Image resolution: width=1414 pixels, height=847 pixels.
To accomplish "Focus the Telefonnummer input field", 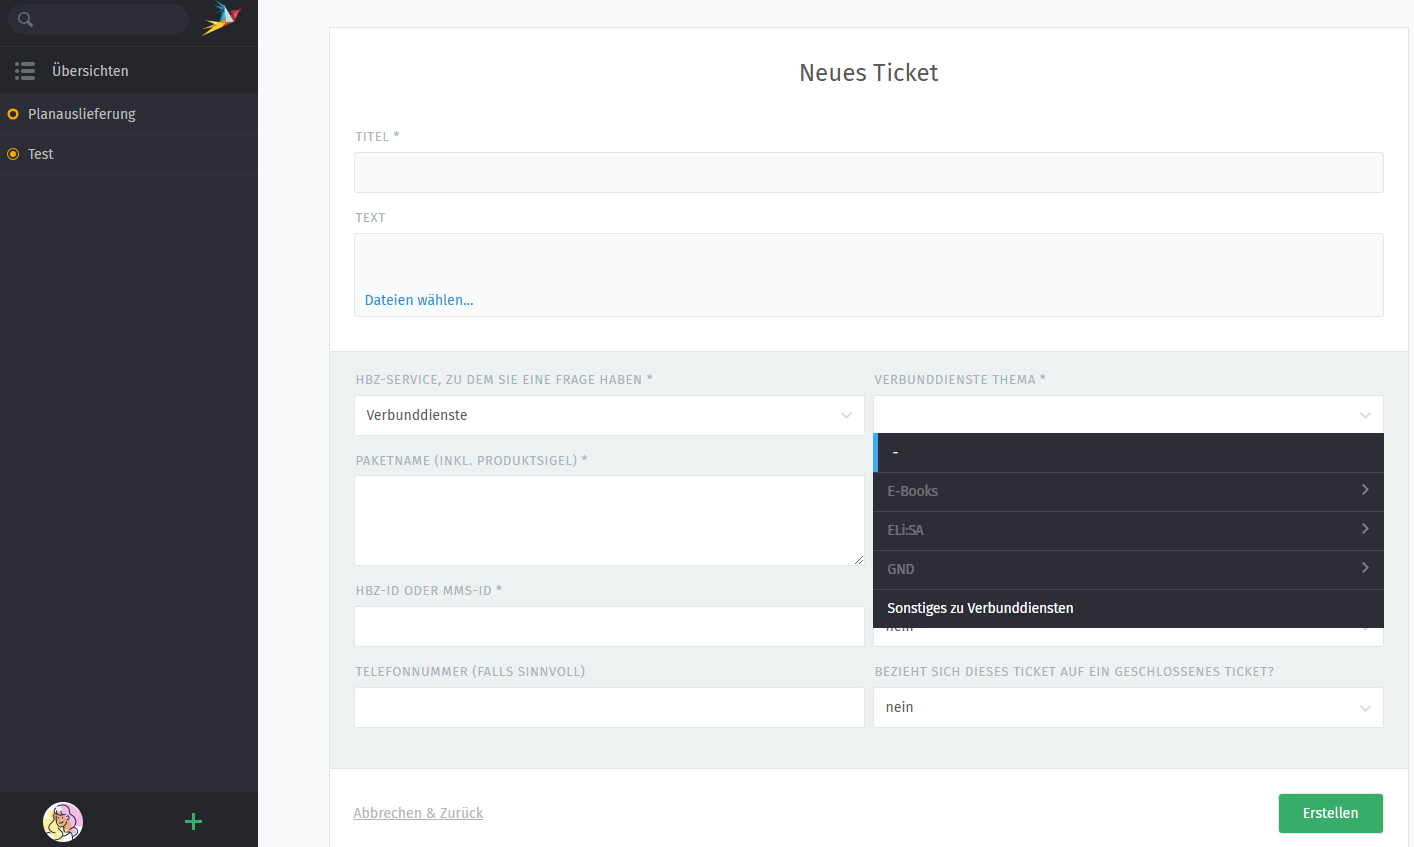I will 608,707.
